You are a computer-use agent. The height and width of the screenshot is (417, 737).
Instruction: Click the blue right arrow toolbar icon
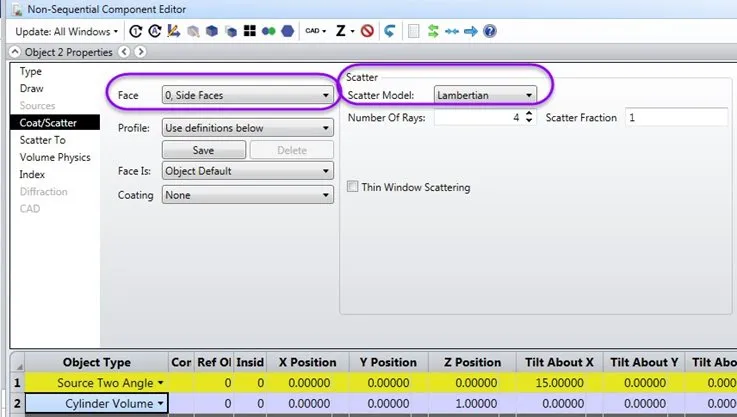tap(470, 31)
